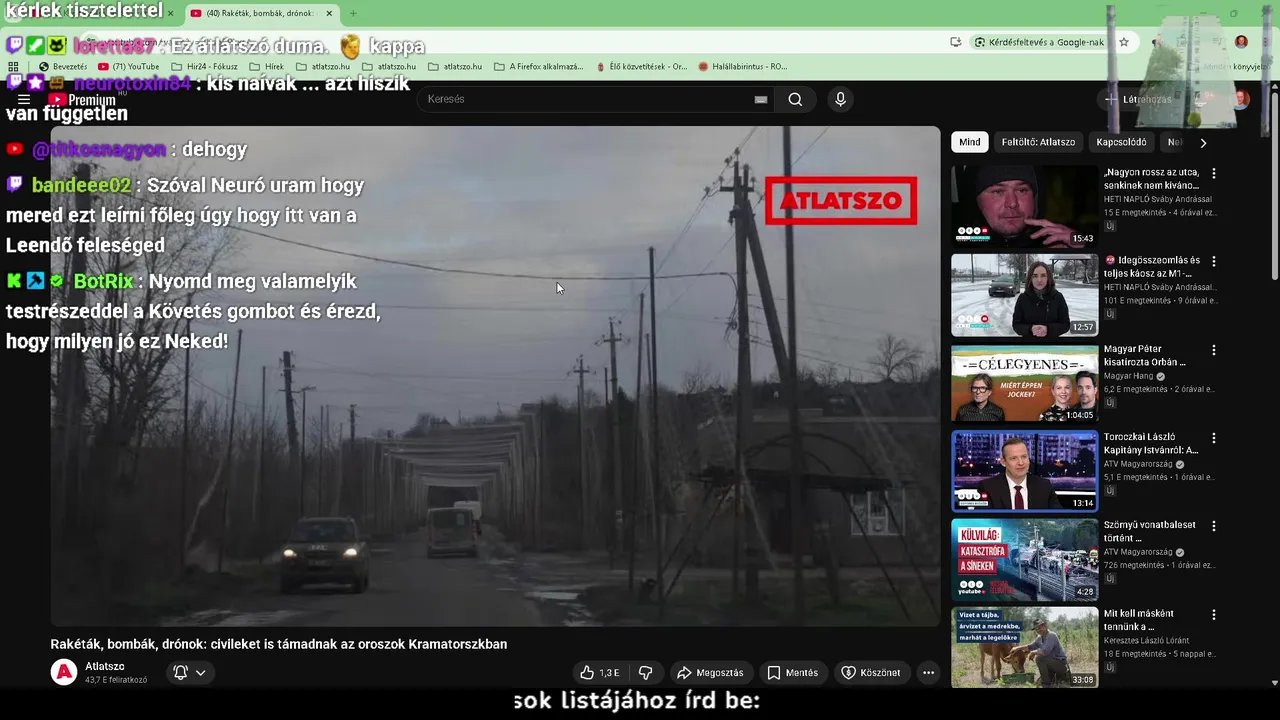This screenshot has width=1280, height=720.
Task: Open the Célegyenes 1:04:05 video thumbnail
Action: click(1024, 383)
